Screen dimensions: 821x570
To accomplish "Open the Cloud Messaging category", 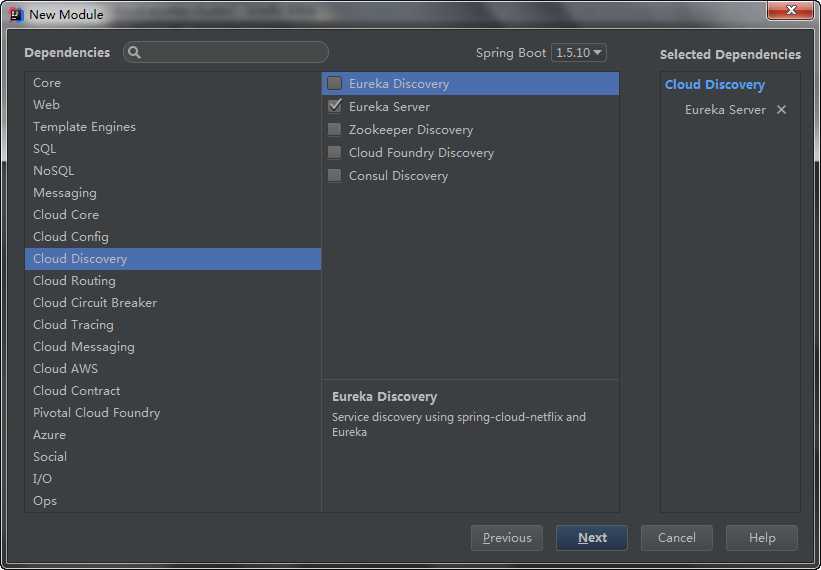I will [x=173, y=347].
